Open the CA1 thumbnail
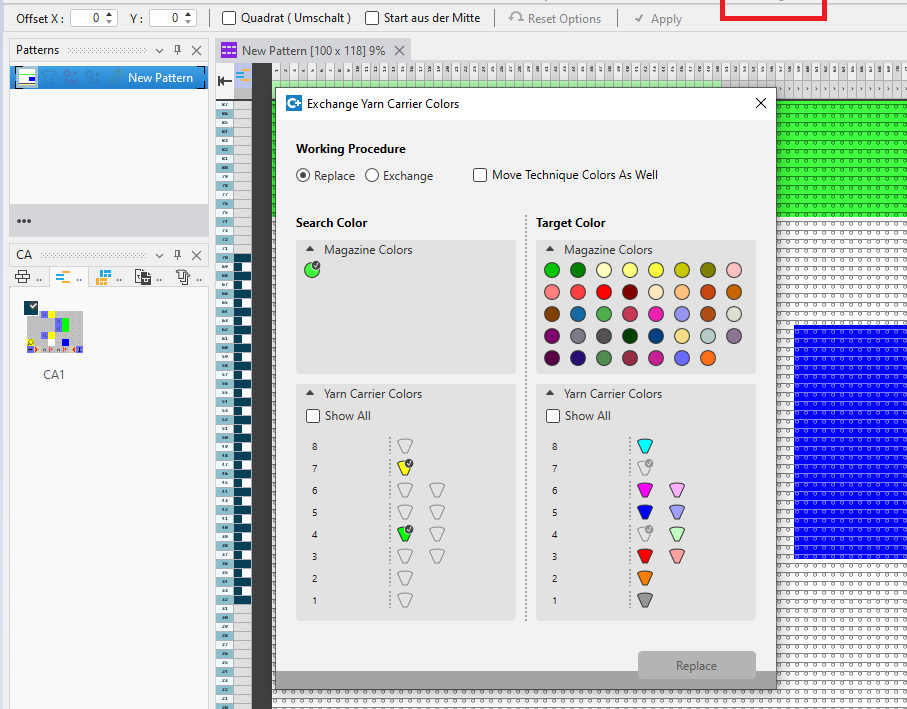Screen dimensions: 907x709 (54, 332)
